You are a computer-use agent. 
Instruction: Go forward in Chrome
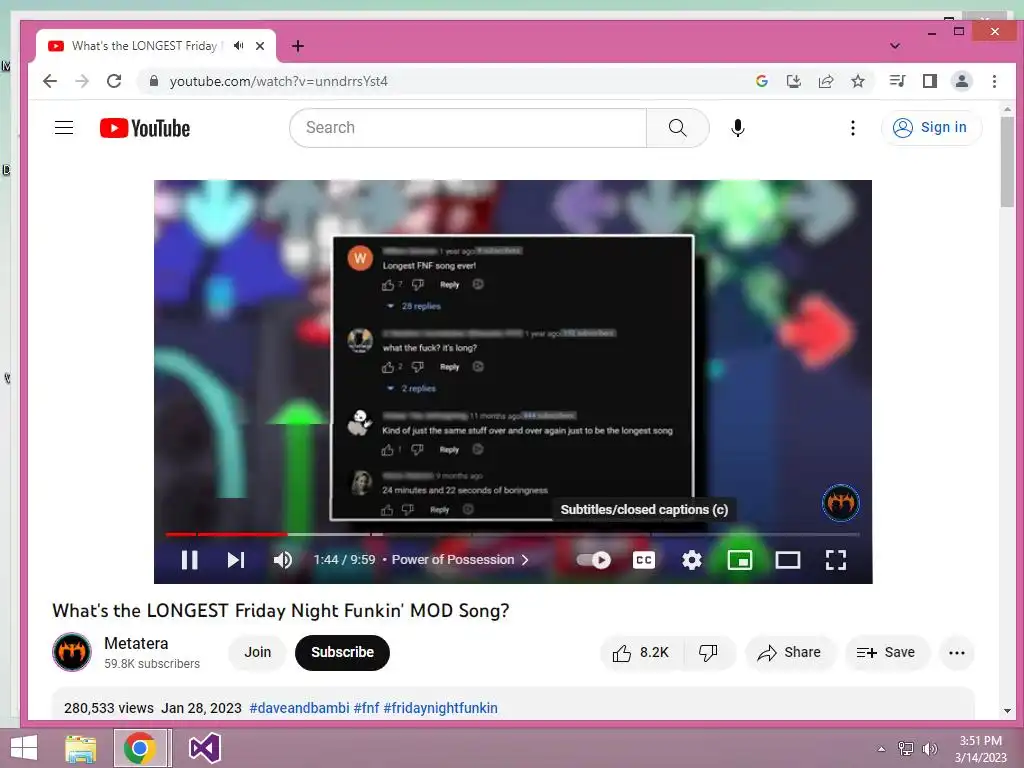[x=82, y=81]
